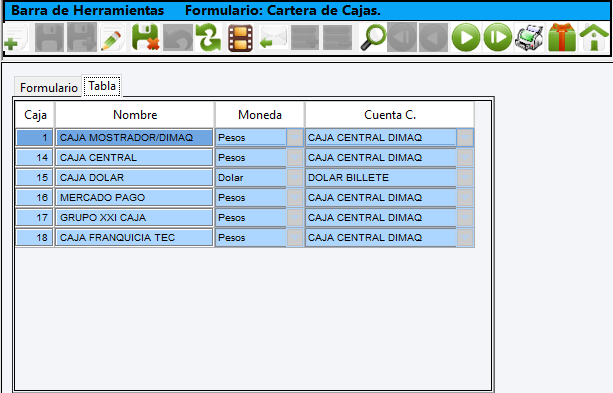Click the green floppy with red X icon

click(145, 38)
